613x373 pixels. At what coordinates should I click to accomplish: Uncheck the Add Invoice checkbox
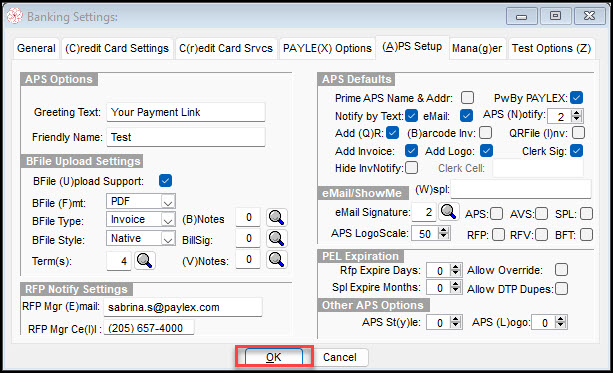411,151
